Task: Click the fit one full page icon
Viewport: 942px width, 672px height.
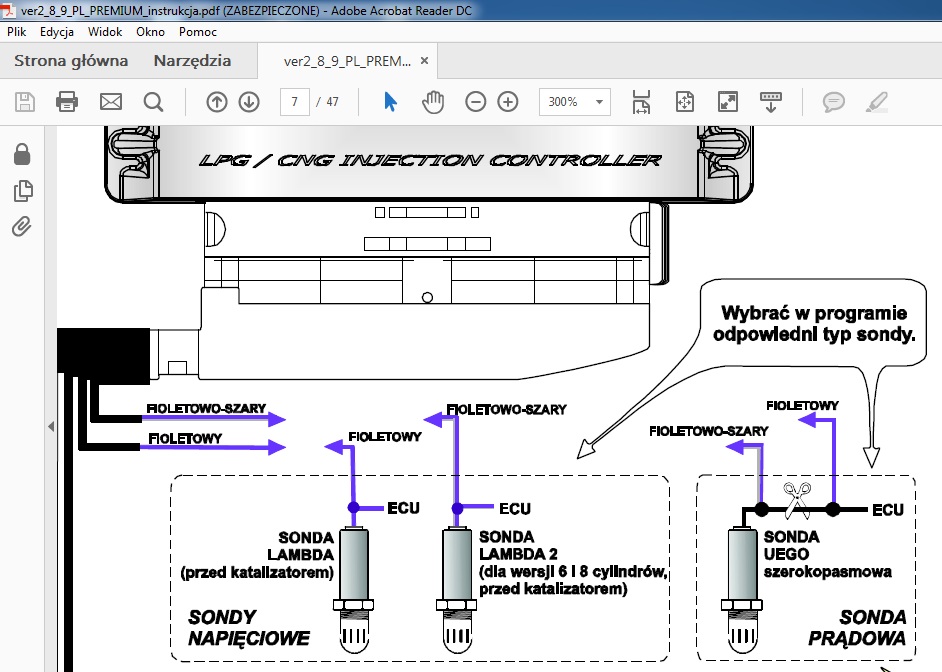Action: (684, 101)
